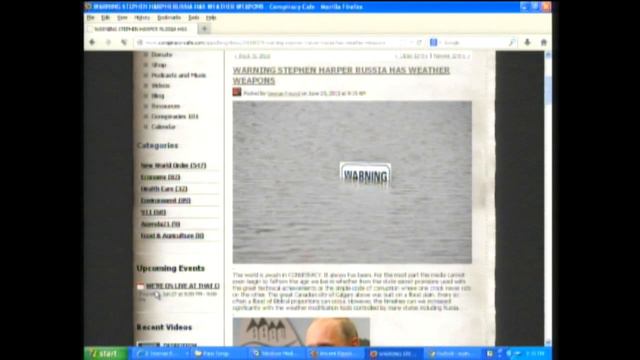This screenshot has width=640, height=360.
Task: Open the New World Order category
Action: tap(173, 165)
